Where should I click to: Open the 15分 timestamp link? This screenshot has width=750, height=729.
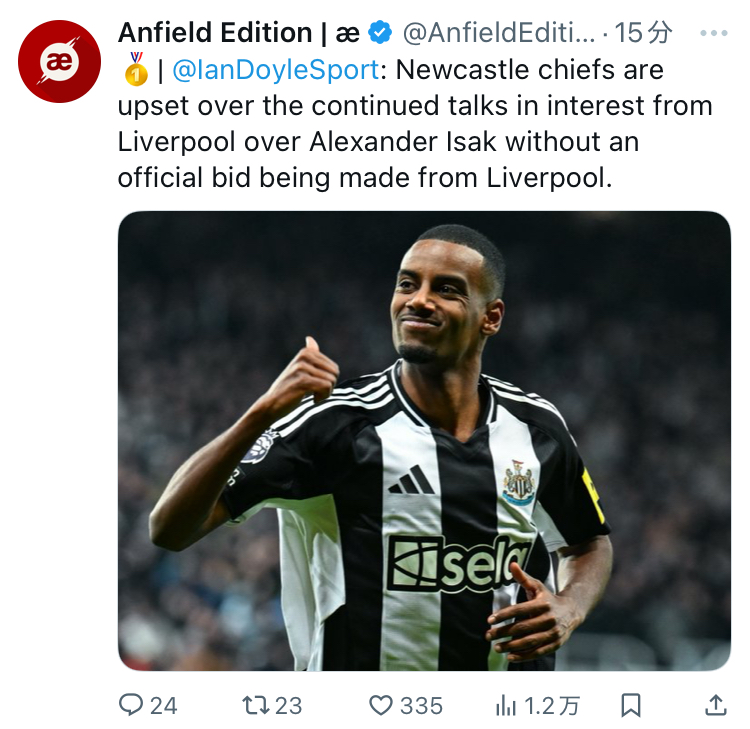click(643, 33)
